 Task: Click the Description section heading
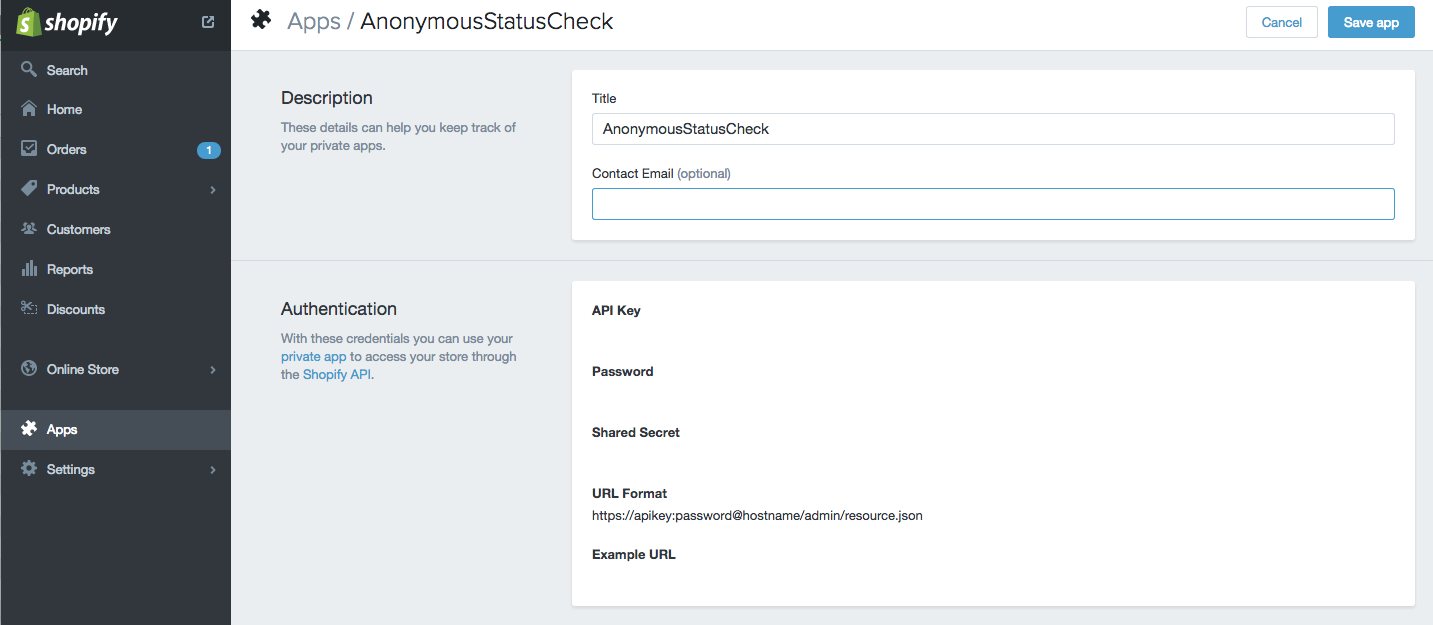tap(326, 98)
